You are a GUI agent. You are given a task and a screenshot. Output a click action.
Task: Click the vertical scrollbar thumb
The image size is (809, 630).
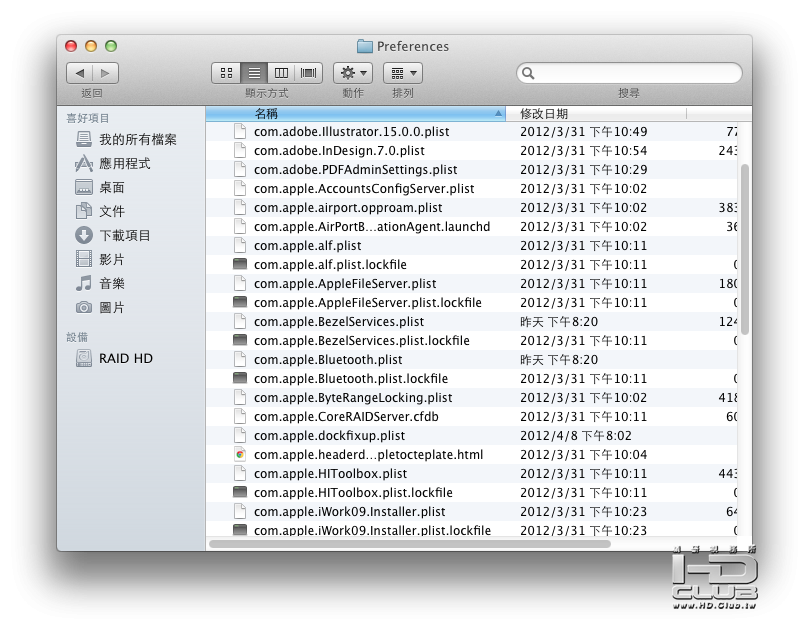744,249
